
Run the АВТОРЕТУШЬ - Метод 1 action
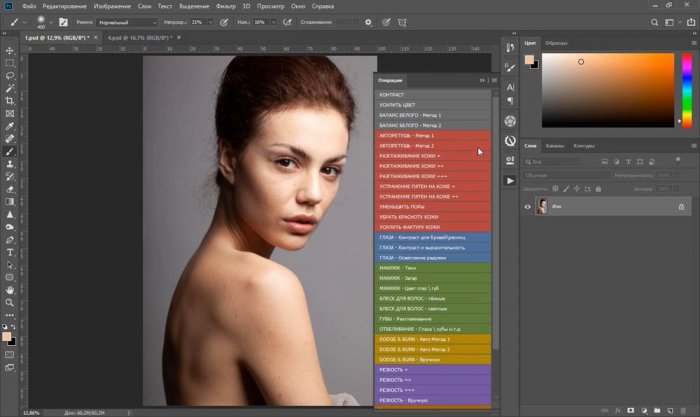click(435, 134)
